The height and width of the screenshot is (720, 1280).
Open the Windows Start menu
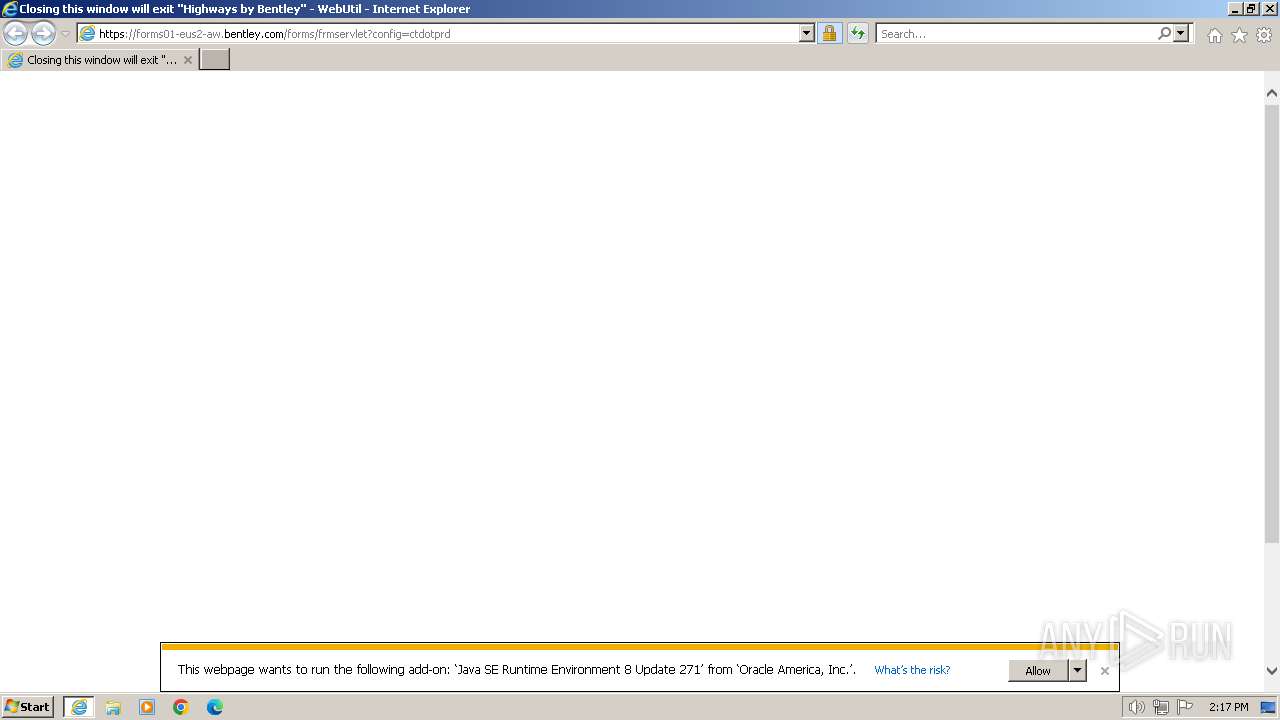pos(28,707)
